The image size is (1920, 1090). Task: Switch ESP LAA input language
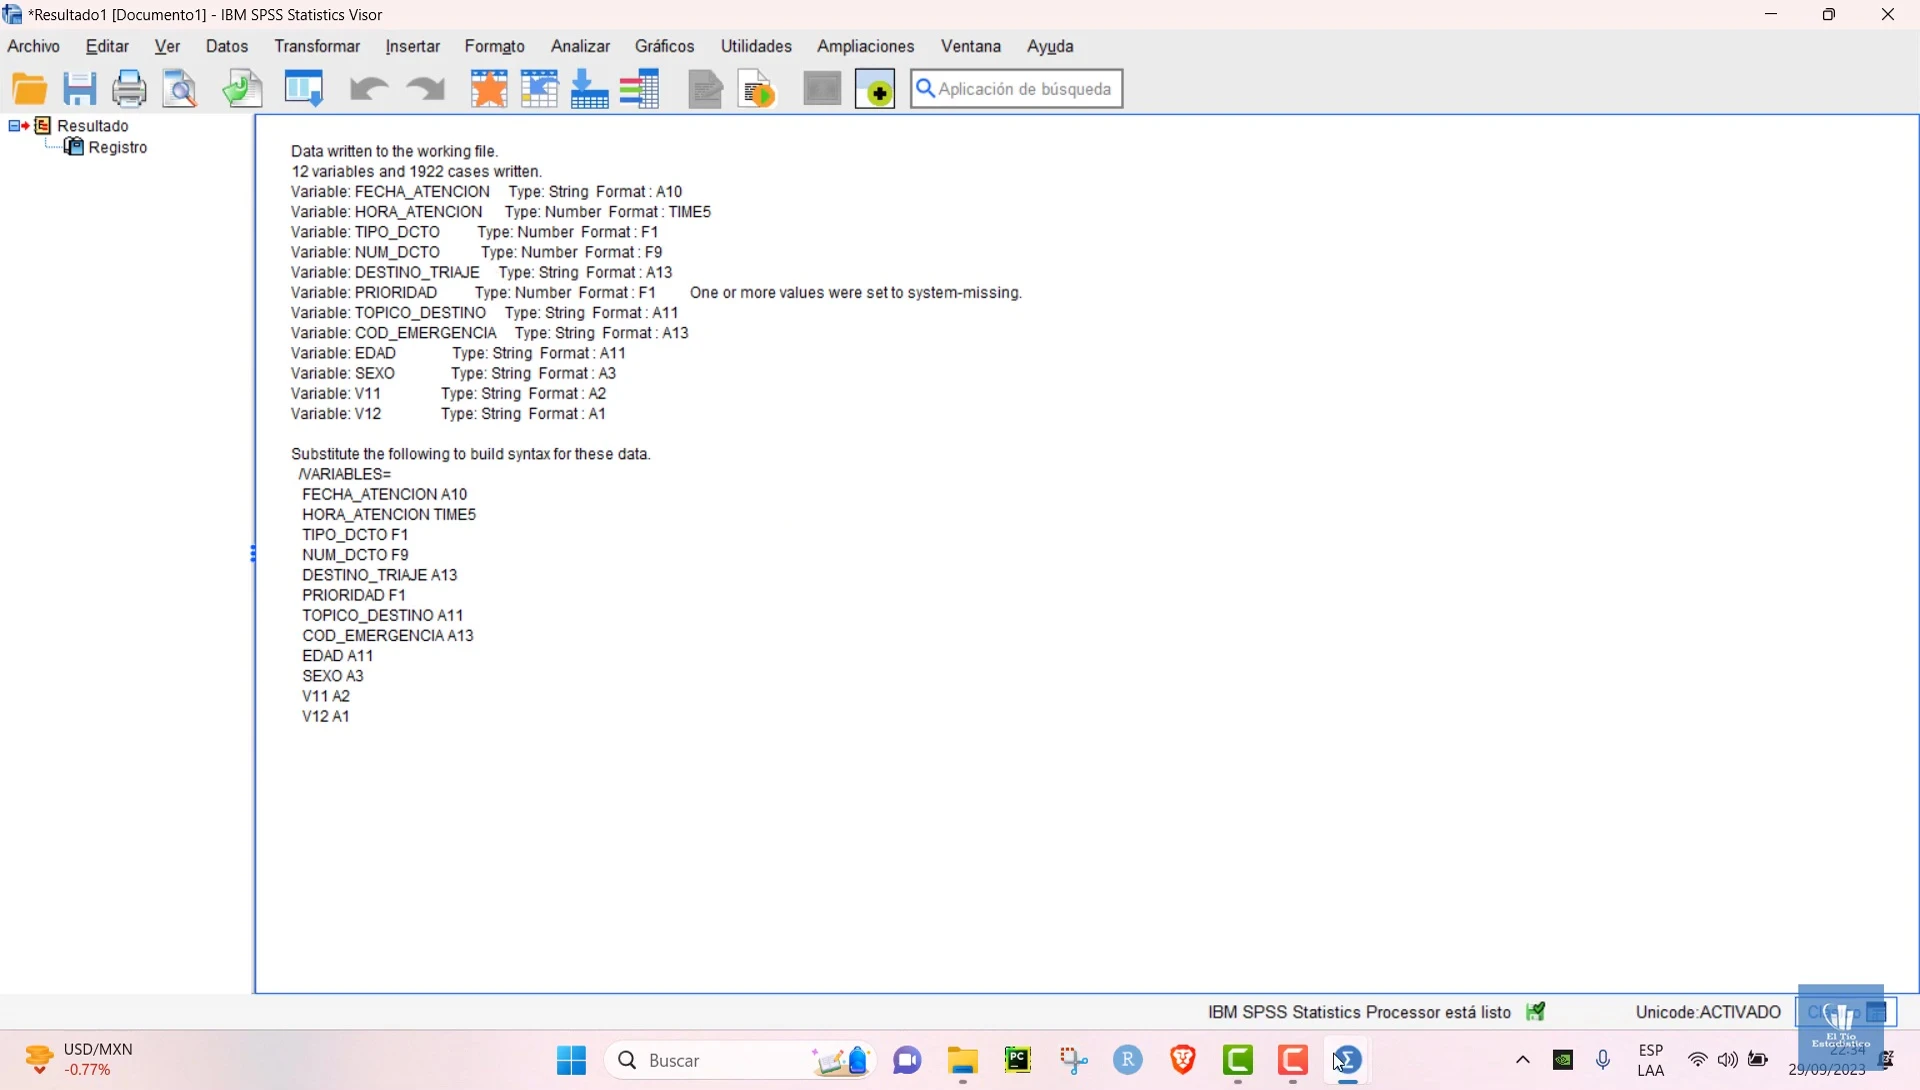[1651, 1061]
